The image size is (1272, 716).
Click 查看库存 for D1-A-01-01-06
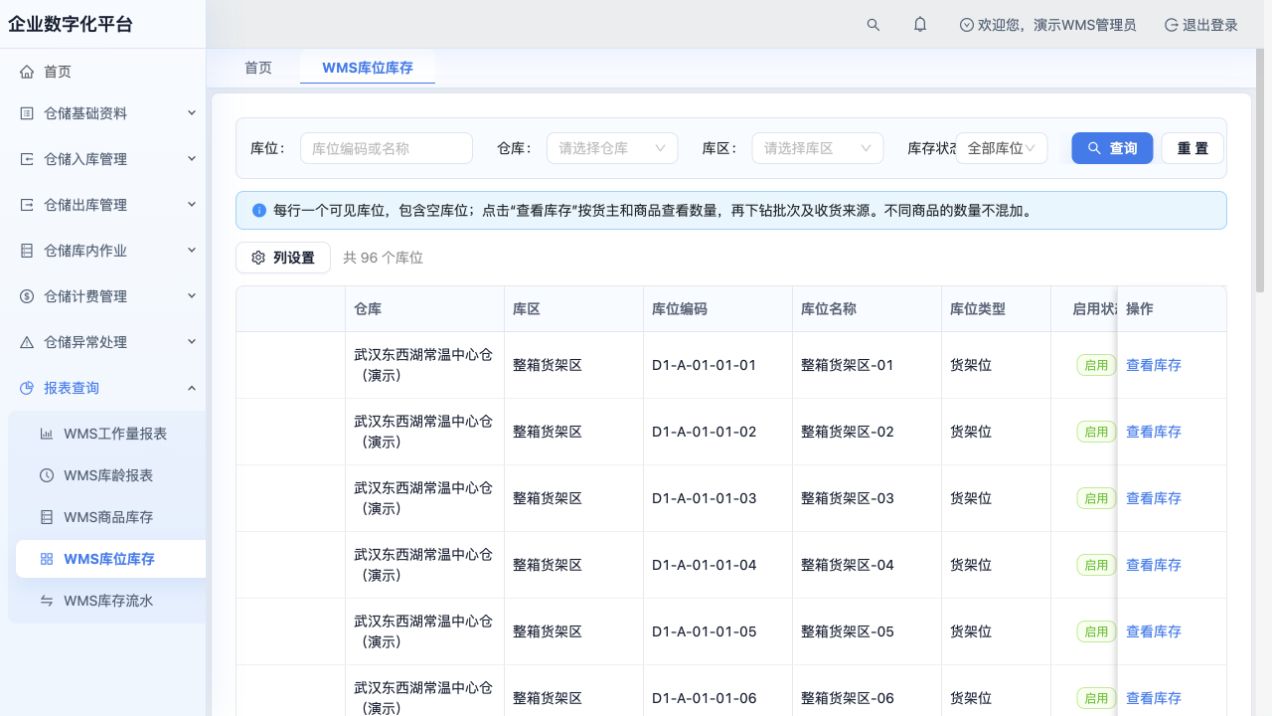(x=1153, y=698)
